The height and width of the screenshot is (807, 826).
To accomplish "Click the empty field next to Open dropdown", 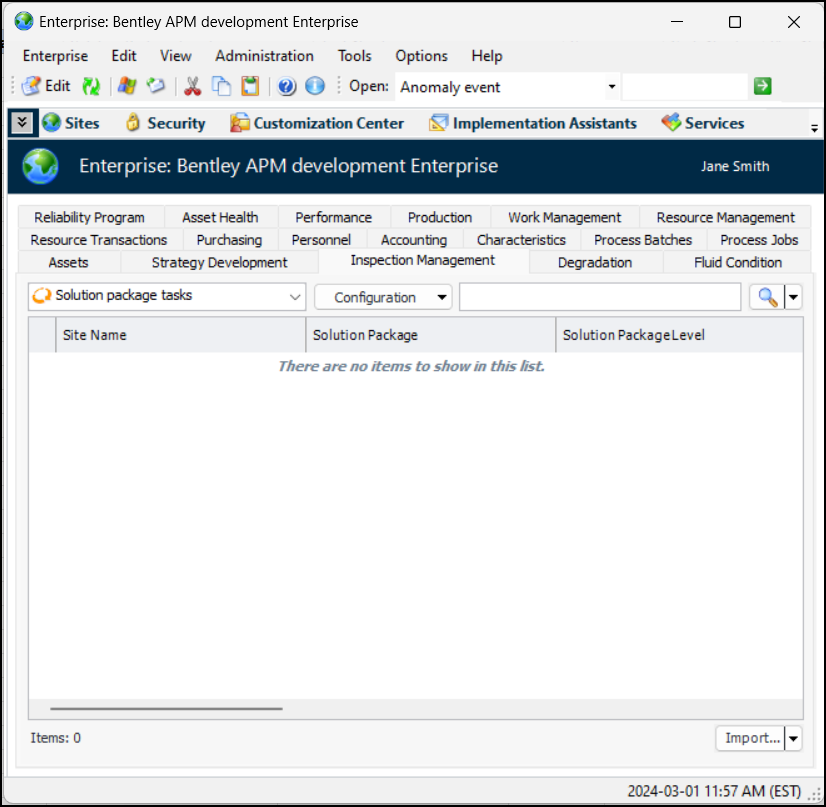I will click(x=684, y=86).
